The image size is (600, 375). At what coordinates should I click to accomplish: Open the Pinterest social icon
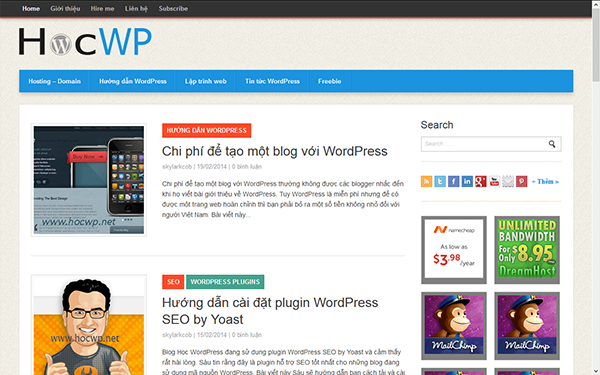[x=522, y=181]
